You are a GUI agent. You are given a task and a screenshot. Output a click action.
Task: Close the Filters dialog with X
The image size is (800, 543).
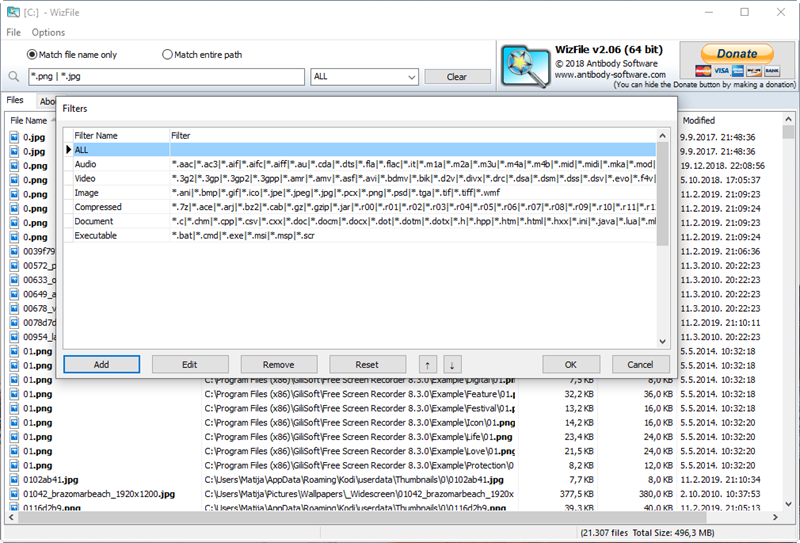pos(664,107)
